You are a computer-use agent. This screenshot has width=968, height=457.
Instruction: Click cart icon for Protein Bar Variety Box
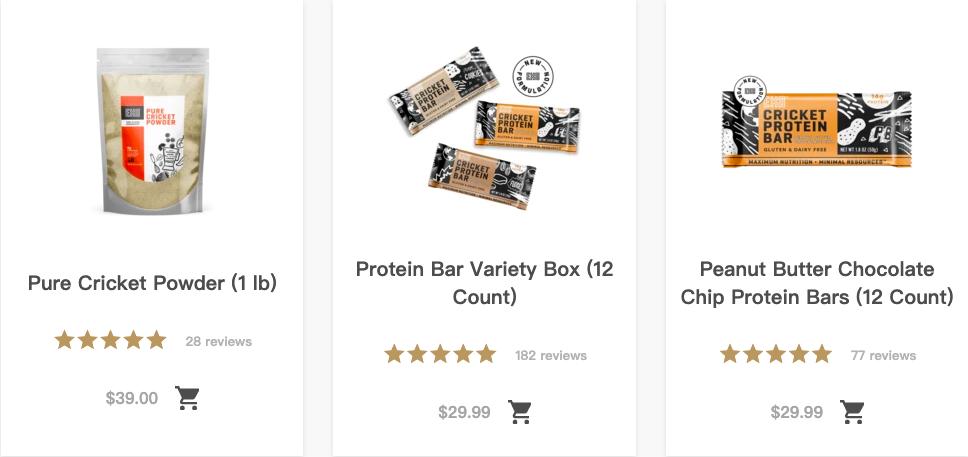(x=520, y=412)
